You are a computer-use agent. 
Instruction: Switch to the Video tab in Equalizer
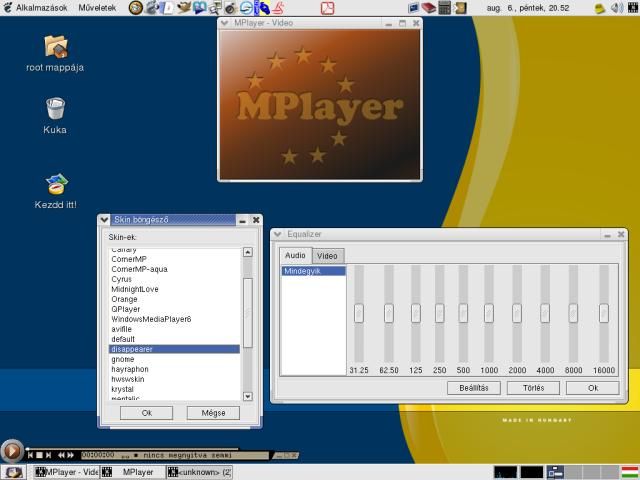327,256
